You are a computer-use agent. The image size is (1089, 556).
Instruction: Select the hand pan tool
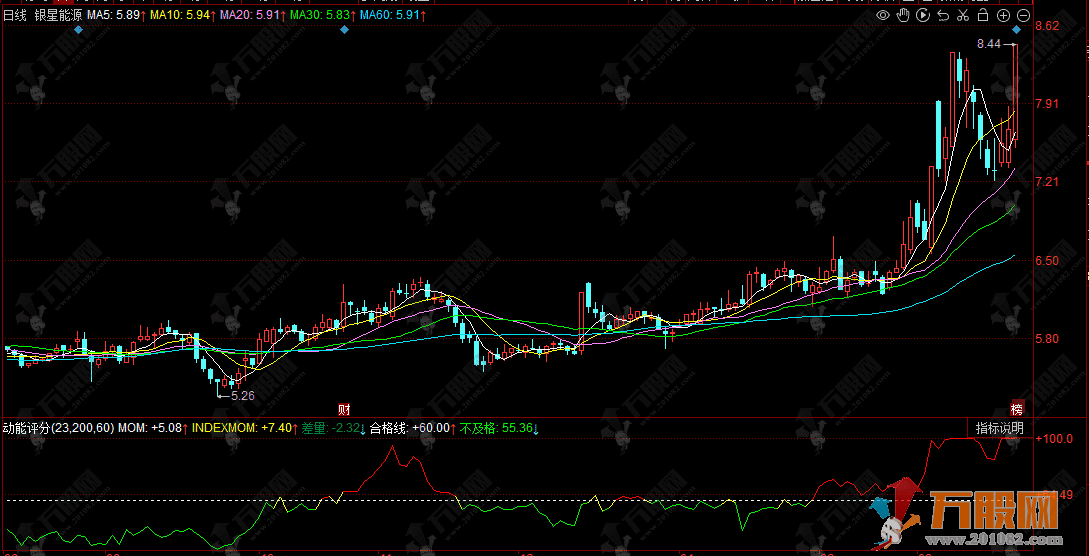pos(903,15)
